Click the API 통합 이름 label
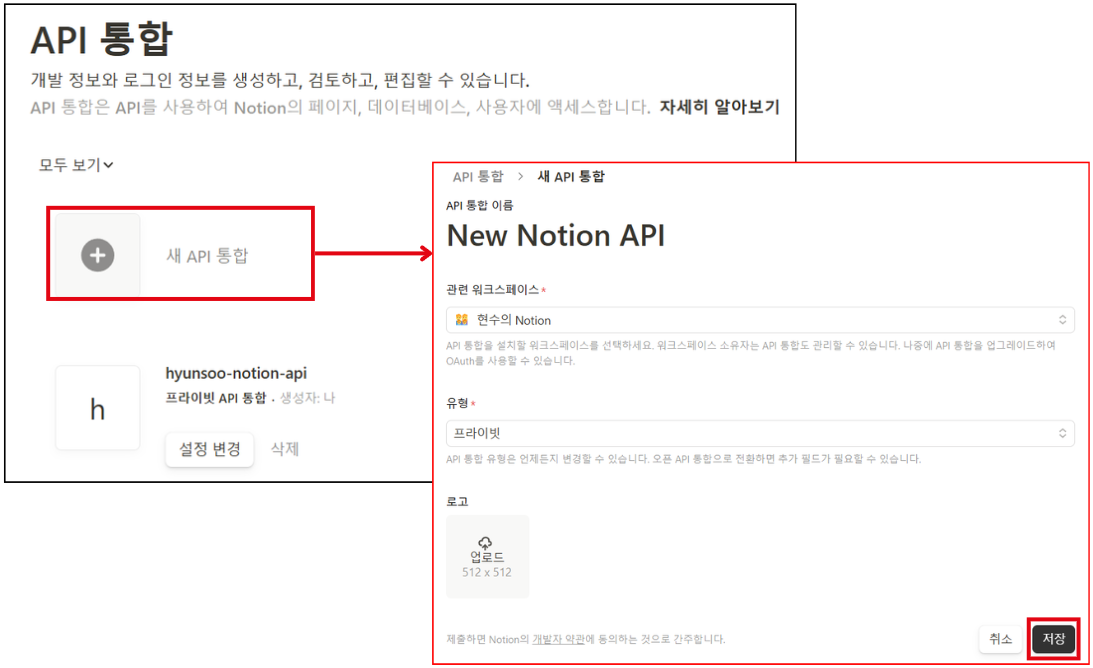The image size is (1093, 668). click(x=480, y=205)
